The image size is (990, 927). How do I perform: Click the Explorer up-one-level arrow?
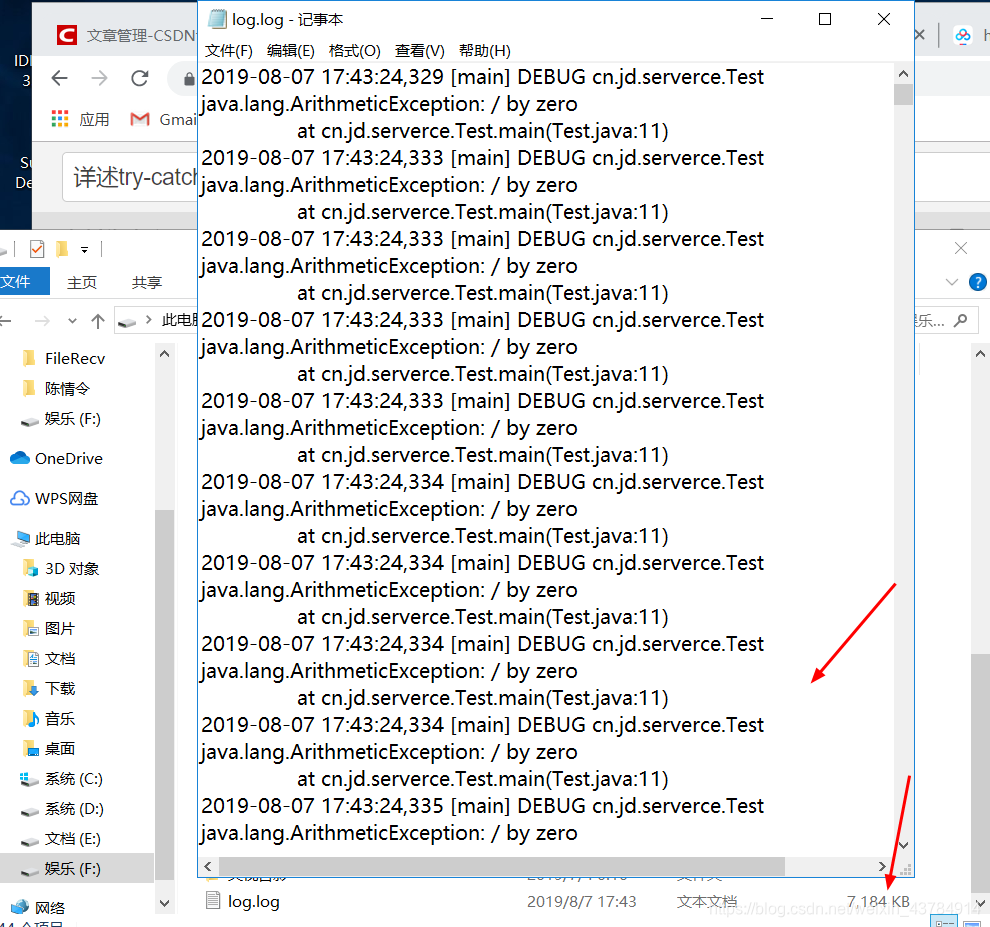point(98,321)
